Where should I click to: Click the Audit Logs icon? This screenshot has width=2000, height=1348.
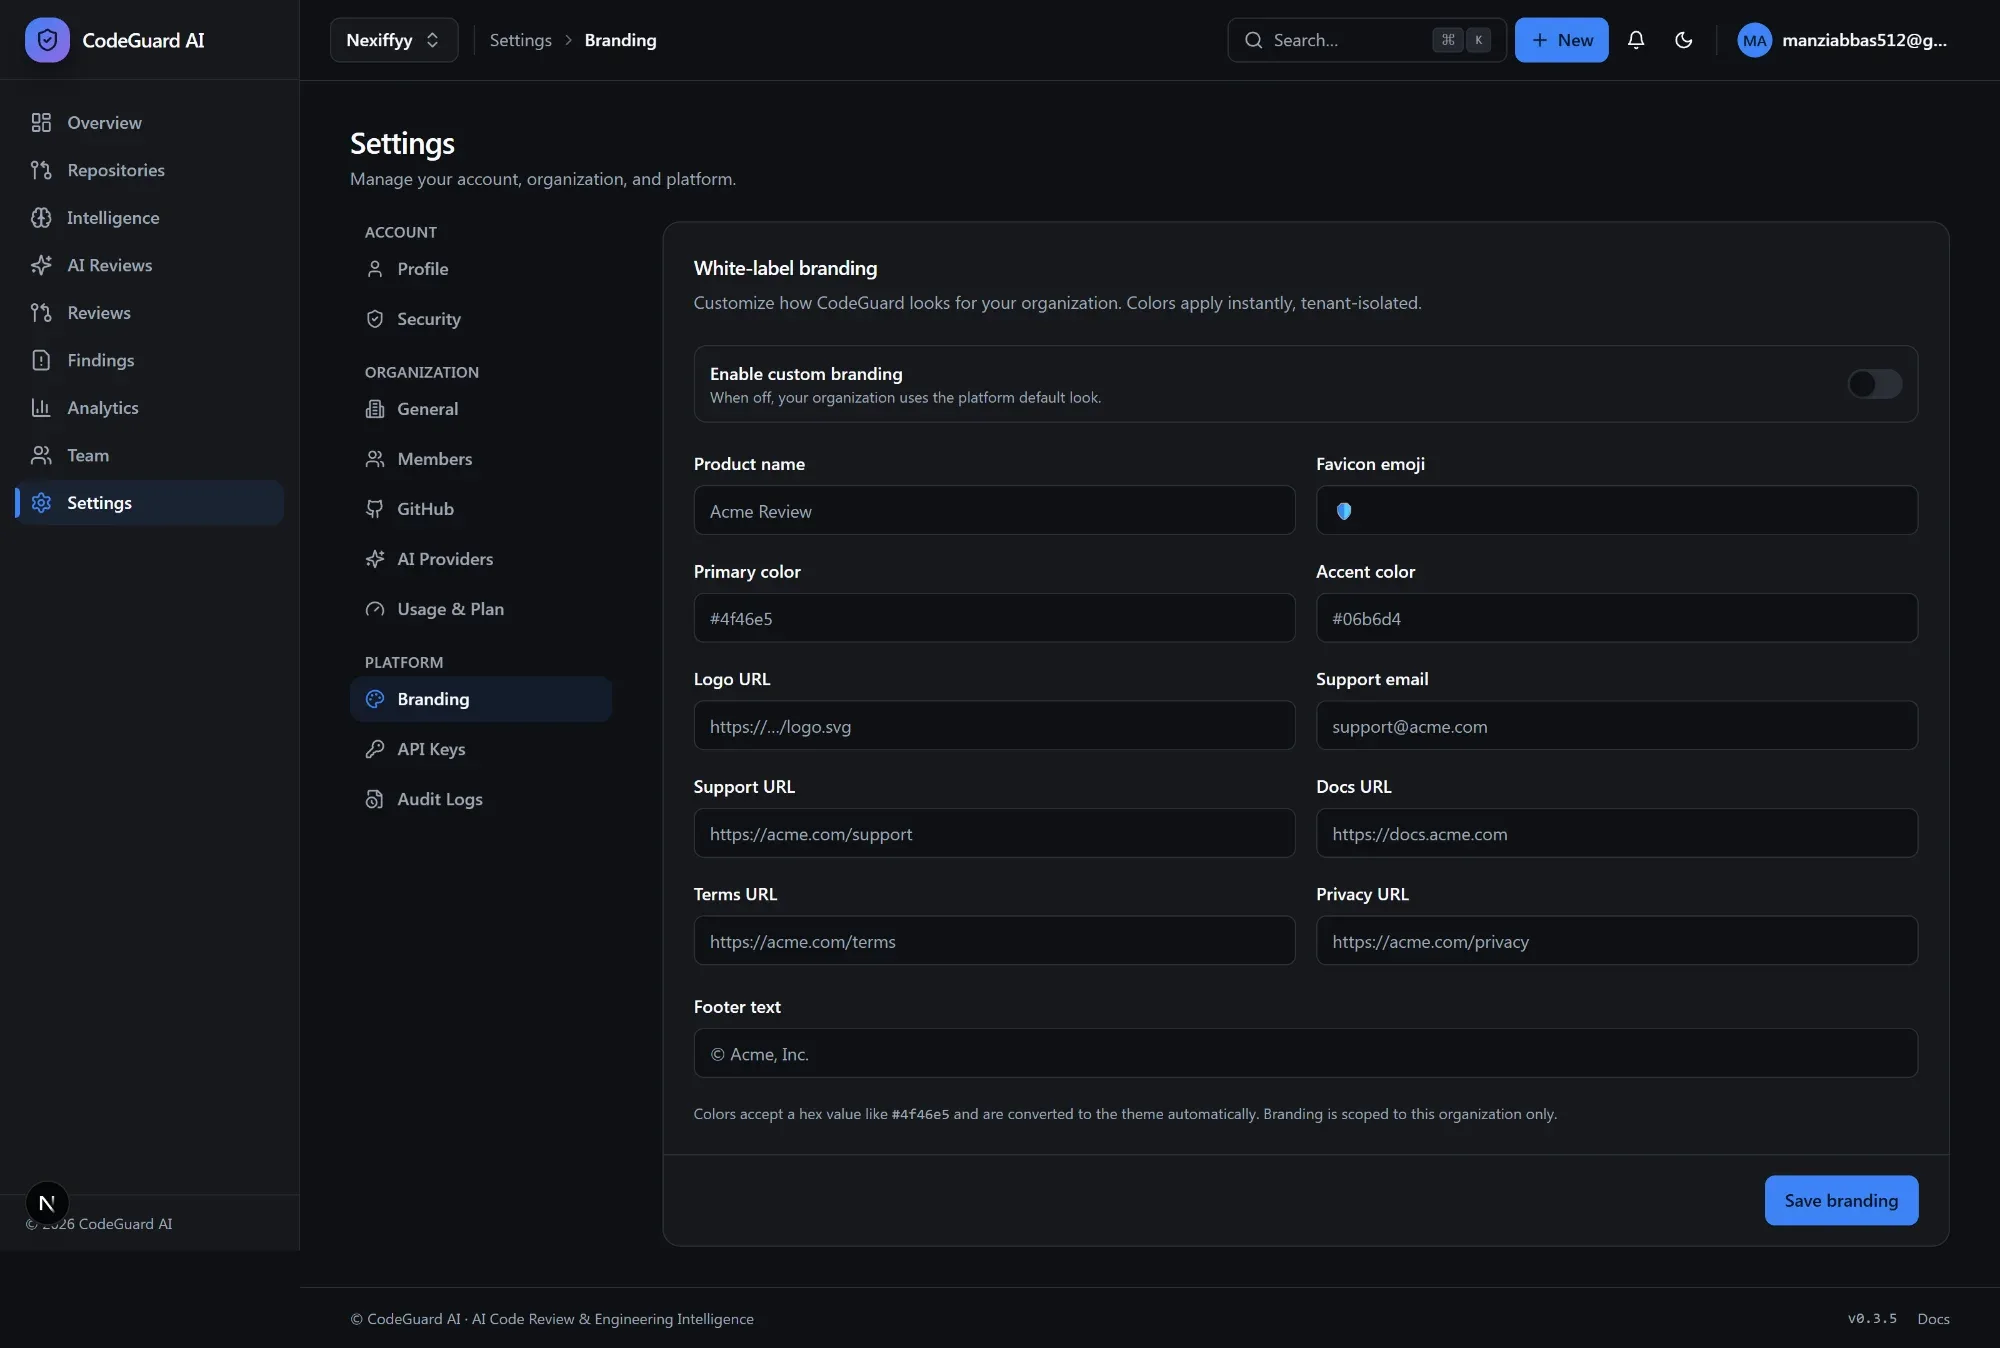375,799
